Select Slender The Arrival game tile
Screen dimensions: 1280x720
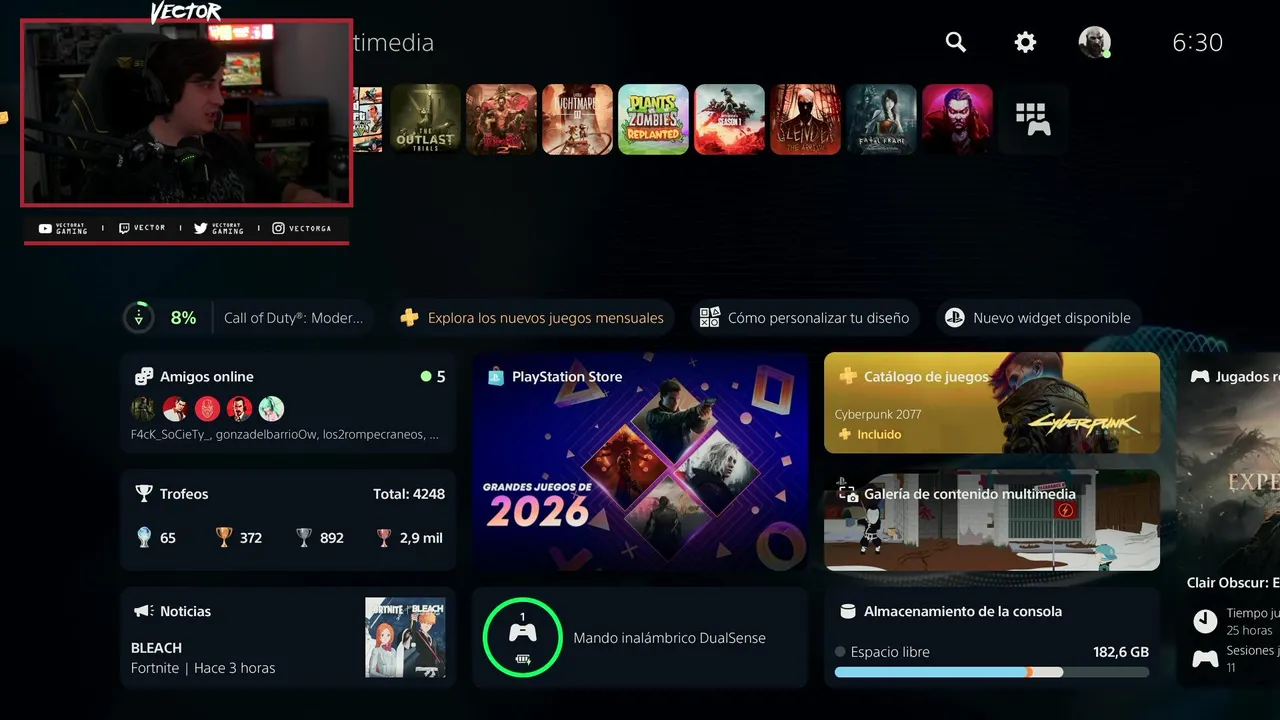[805, 119]
